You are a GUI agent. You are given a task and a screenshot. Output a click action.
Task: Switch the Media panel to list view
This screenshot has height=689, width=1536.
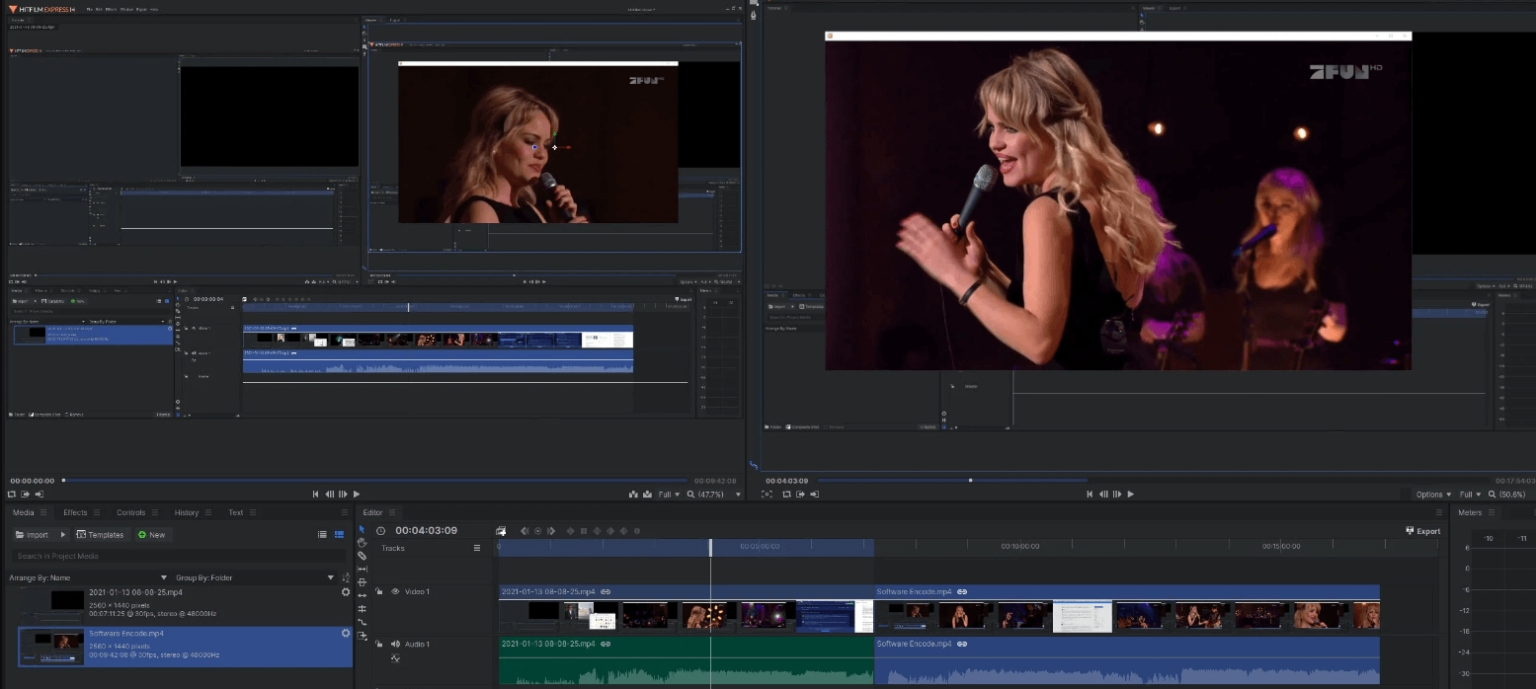pyautogui.click(x=322, y=535)
